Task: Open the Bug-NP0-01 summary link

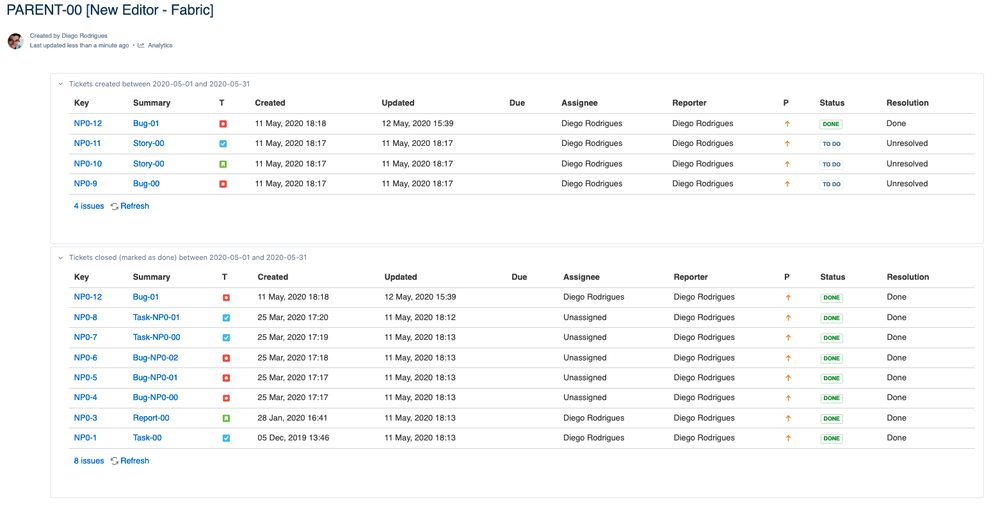Action: 155,377
